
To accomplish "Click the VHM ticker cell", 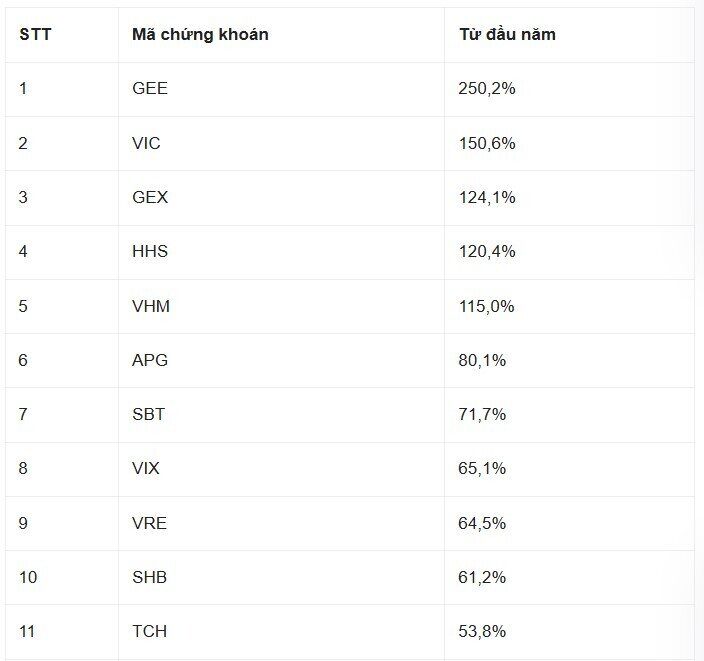I will click(x=151, y=306).
